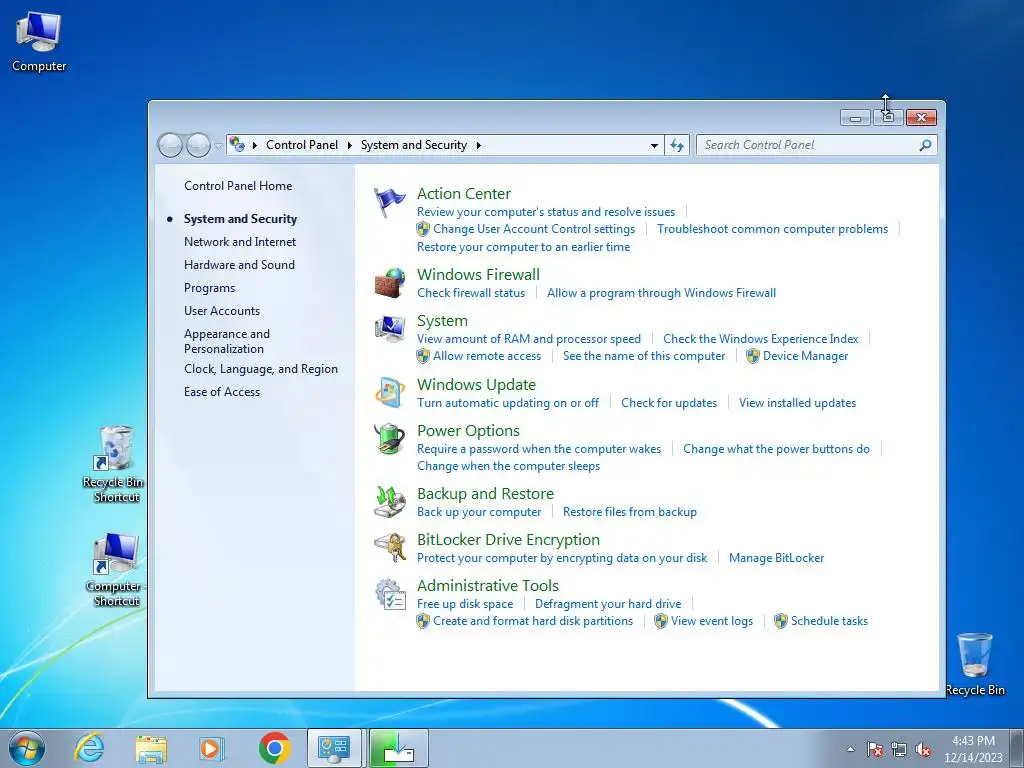Viewport: 1024px width, 768px height.
Task: Open Windows Explorer from the taskbar
Action: [151, 748]
